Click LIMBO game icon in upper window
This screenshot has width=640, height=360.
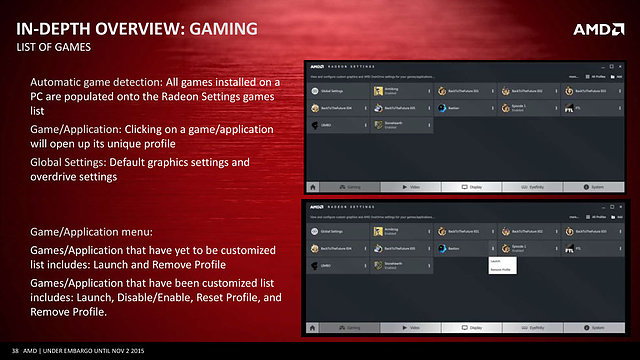315,125
